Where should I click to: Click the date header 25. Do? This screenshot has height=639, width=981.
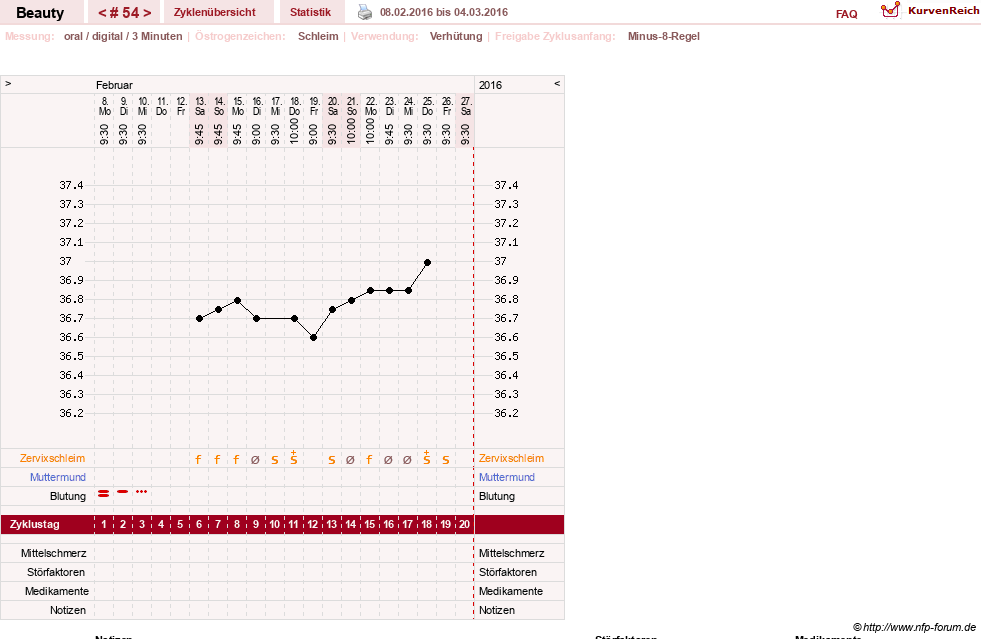point(427,106)
